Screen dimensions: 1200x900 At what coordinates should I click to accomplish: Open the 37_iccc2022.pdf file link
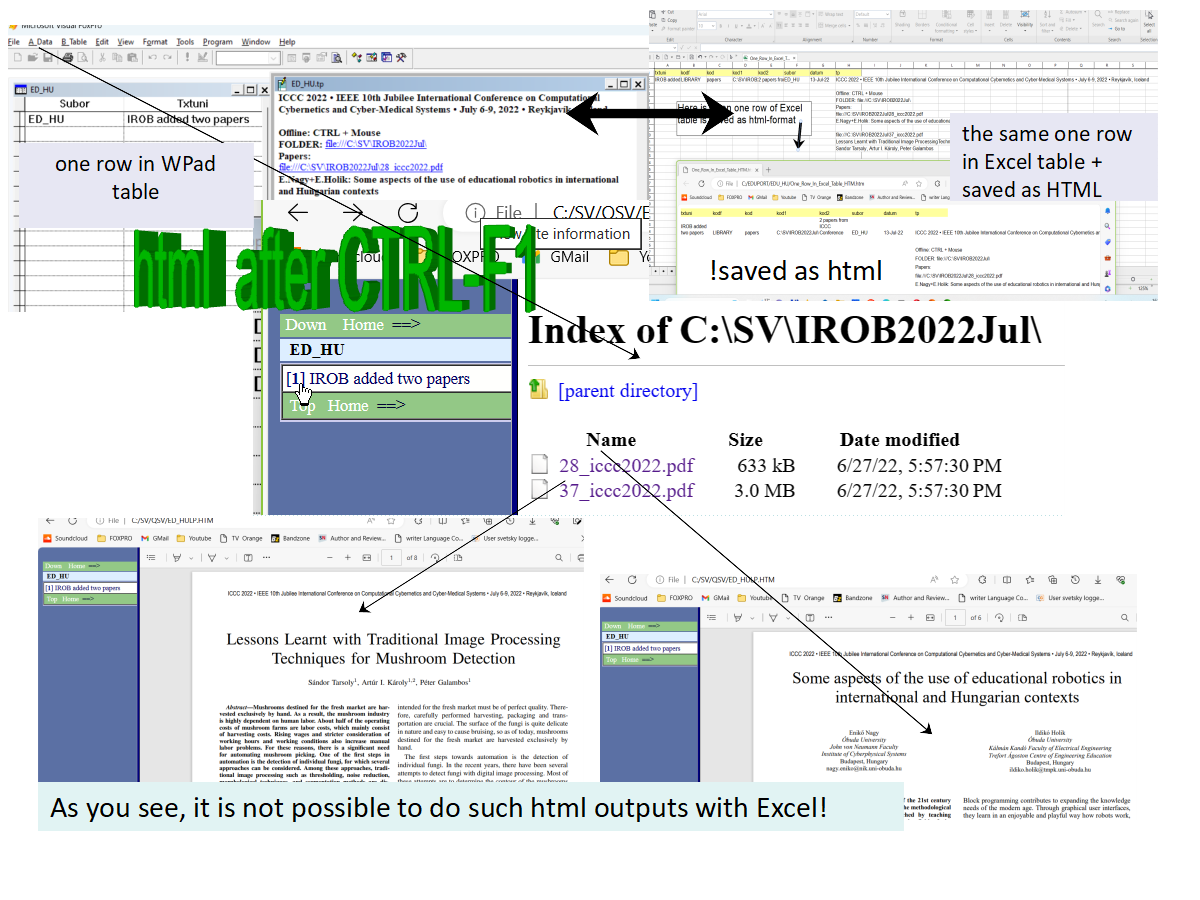pos(626,490)
